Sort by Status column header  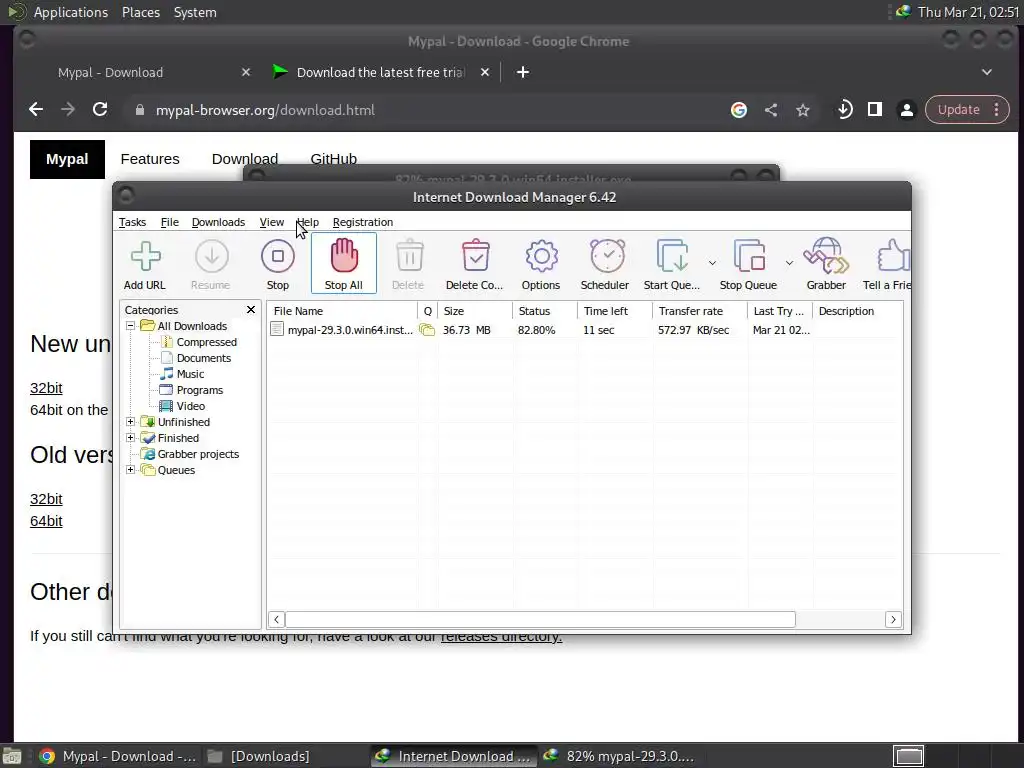click(x=545, y=311)
